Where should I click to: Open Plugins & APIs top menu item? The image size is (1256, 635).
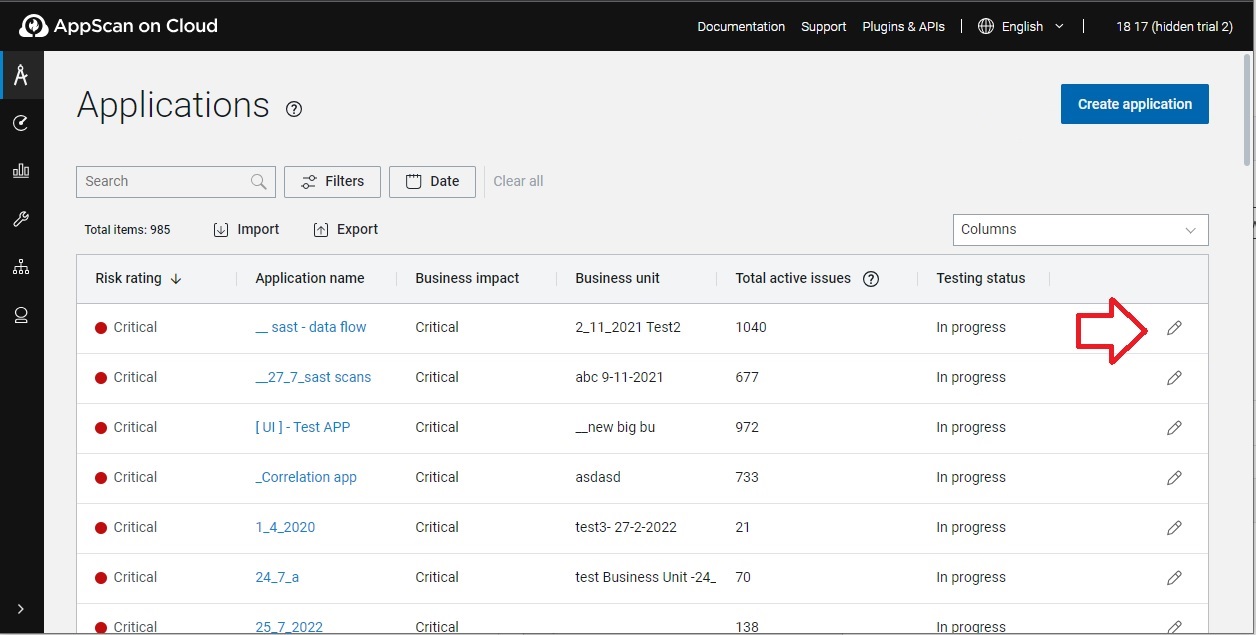coord(903,27)
